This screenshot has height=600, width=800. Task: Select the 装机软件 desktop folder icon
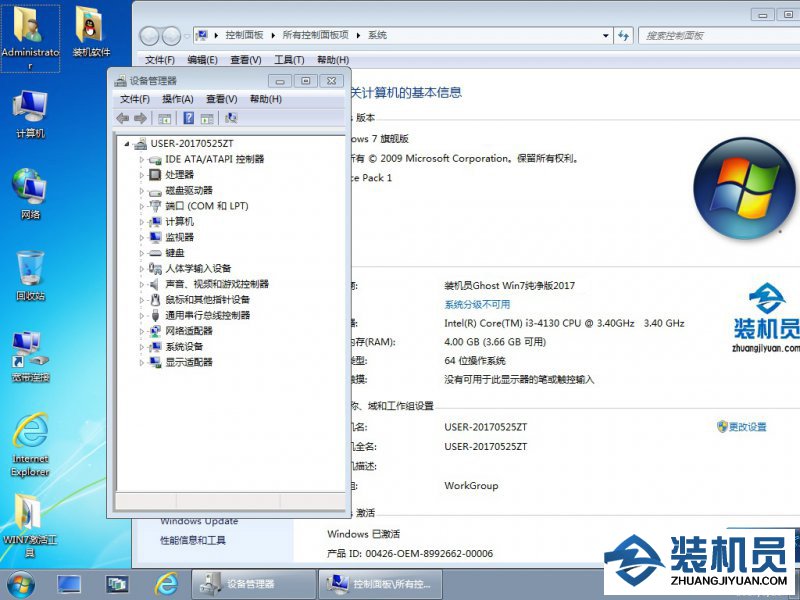pos(91,32)
